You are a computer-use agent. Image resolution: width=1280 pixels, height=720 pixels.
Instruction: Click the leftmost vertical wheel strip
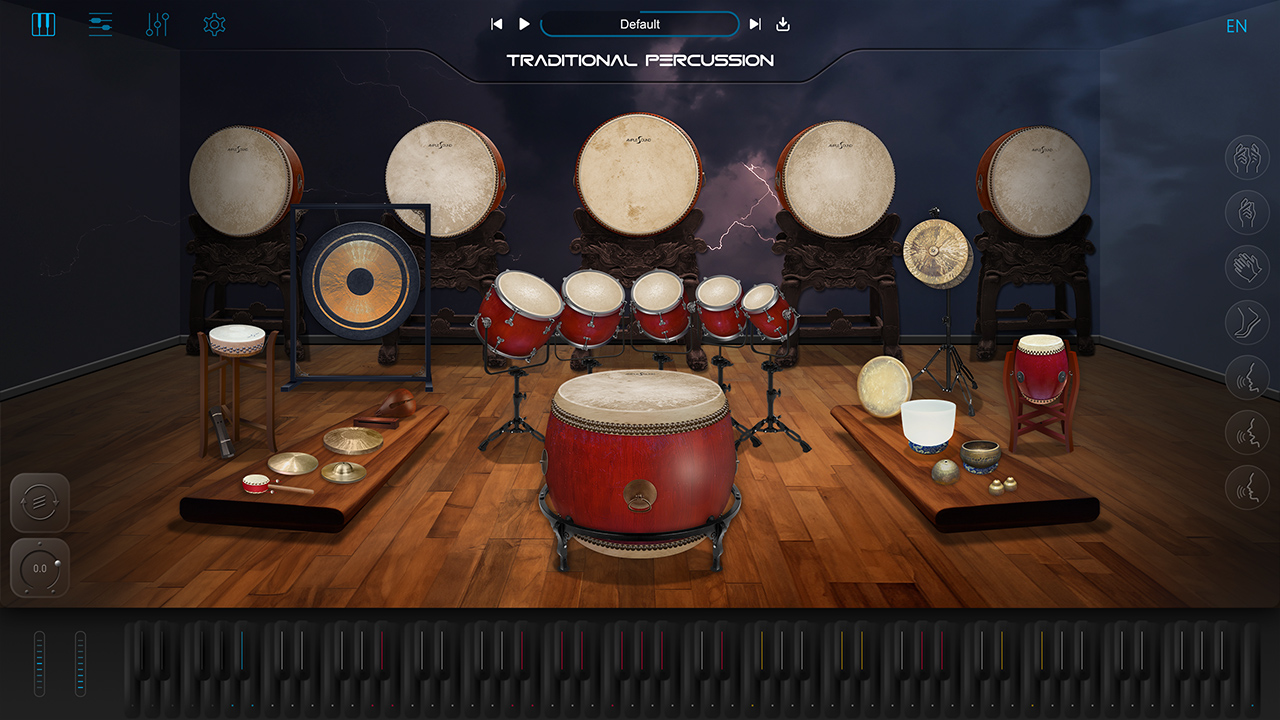pyautogui.click(x=40, y=663)
